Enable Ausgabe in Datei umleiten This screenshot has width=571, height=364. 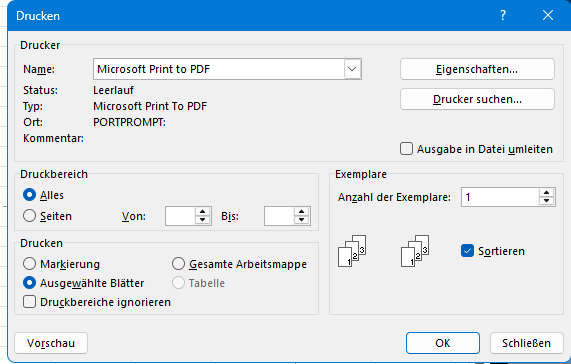coord(406,149)
